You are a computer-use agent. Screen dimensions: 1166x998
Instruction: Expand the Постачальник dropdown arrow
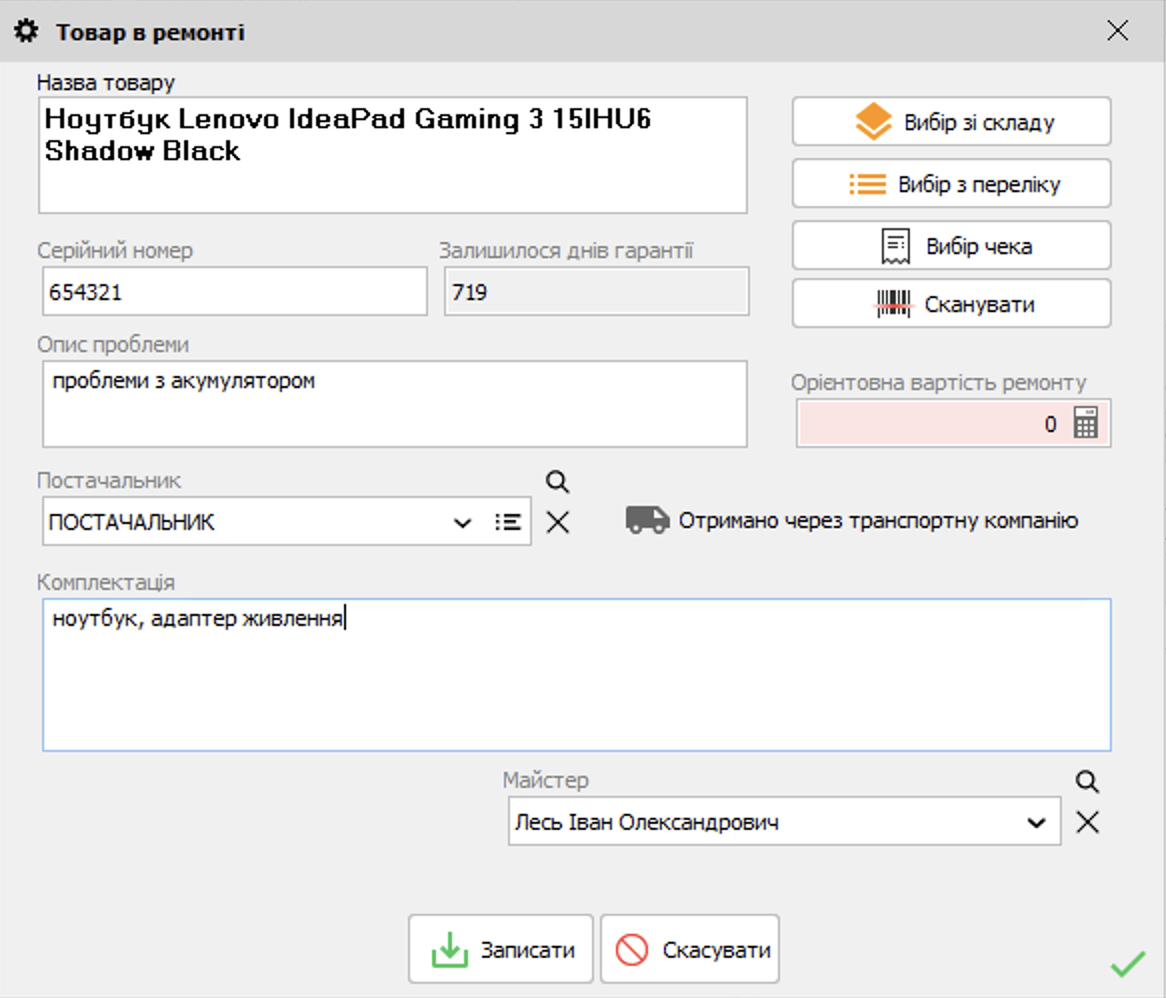(463, 523)
